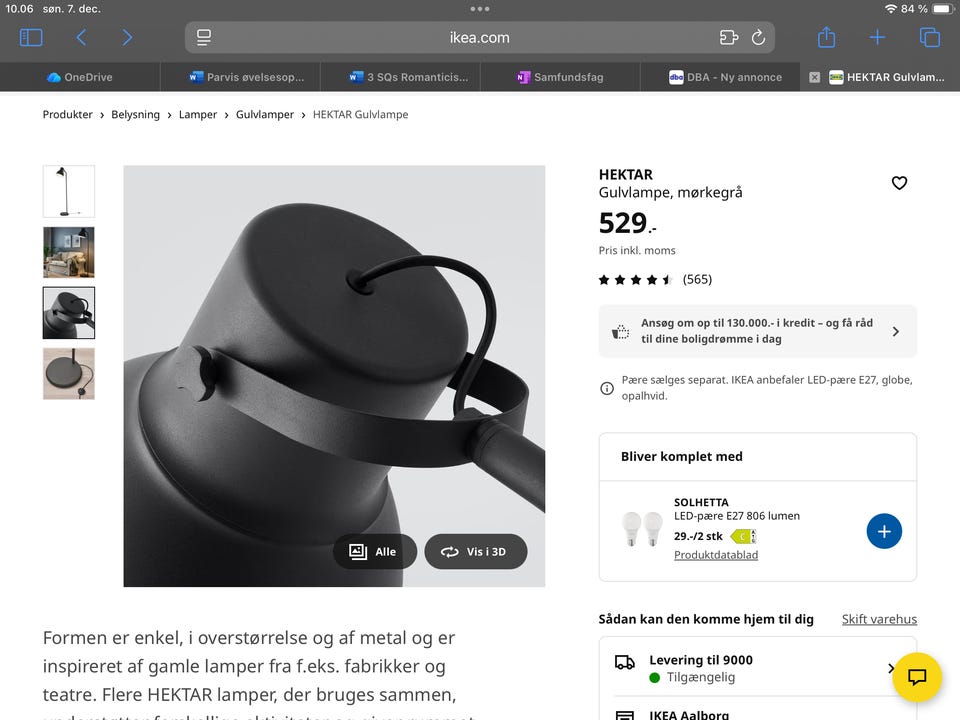Add SOLHETTA bulbs with plus button
960x720 pixels.
884,531
